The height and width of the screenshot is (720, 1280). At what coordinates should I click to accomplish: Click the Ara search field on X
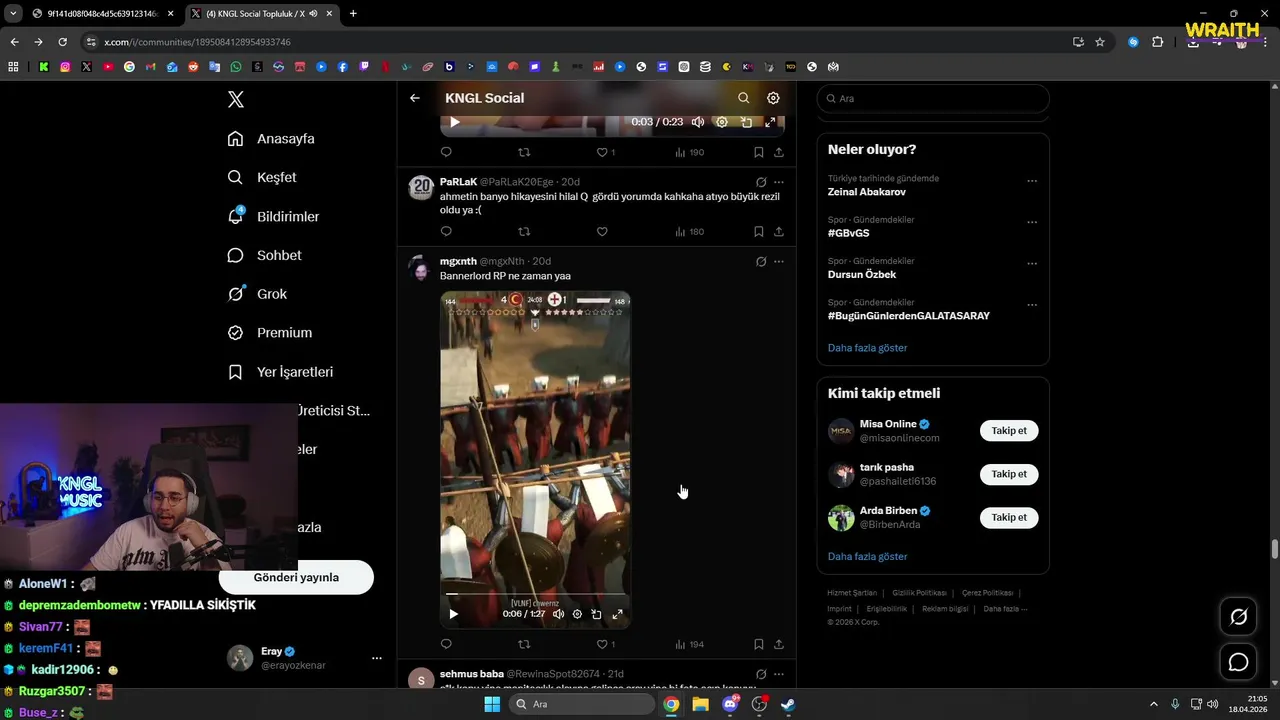point(933,99)
